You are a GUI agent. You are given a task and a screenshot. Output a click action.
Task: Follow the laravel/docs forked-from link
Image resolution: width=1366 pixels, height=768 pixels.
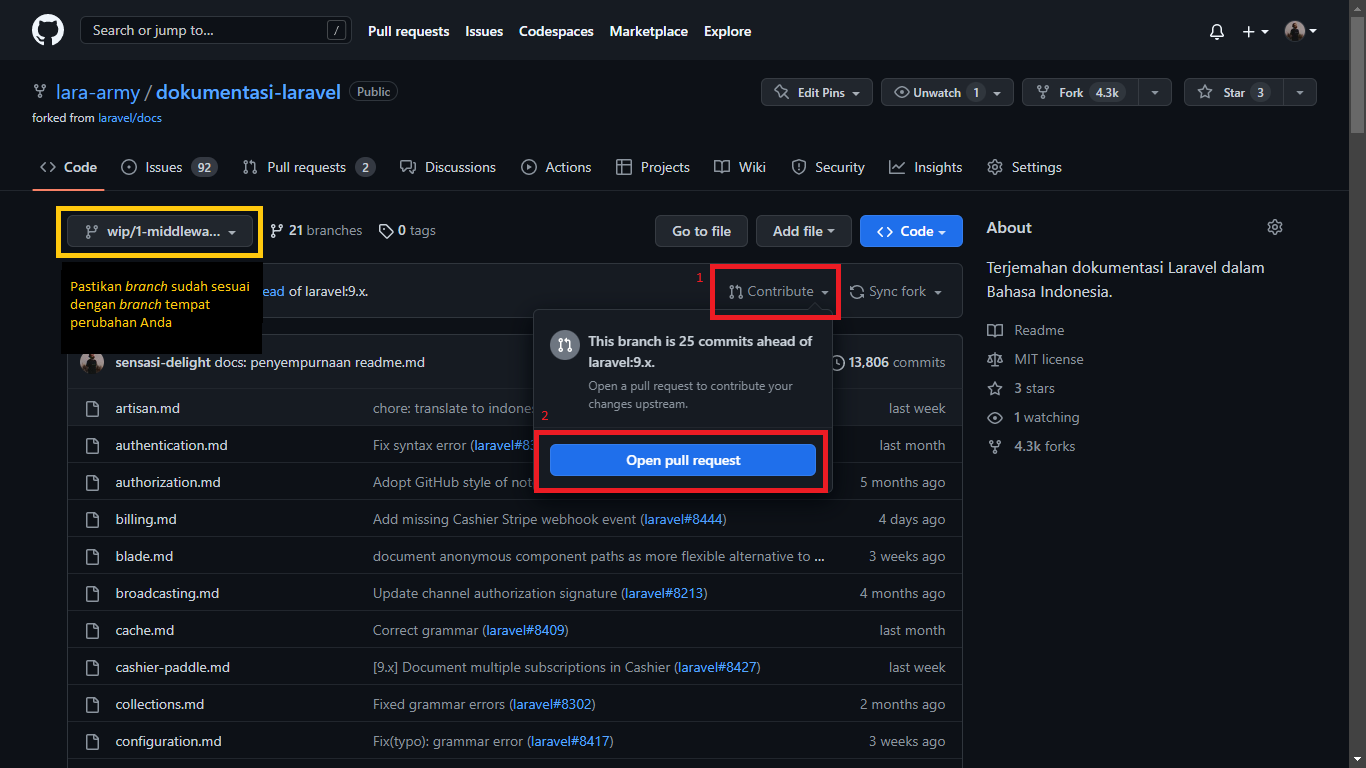(130, 118)
